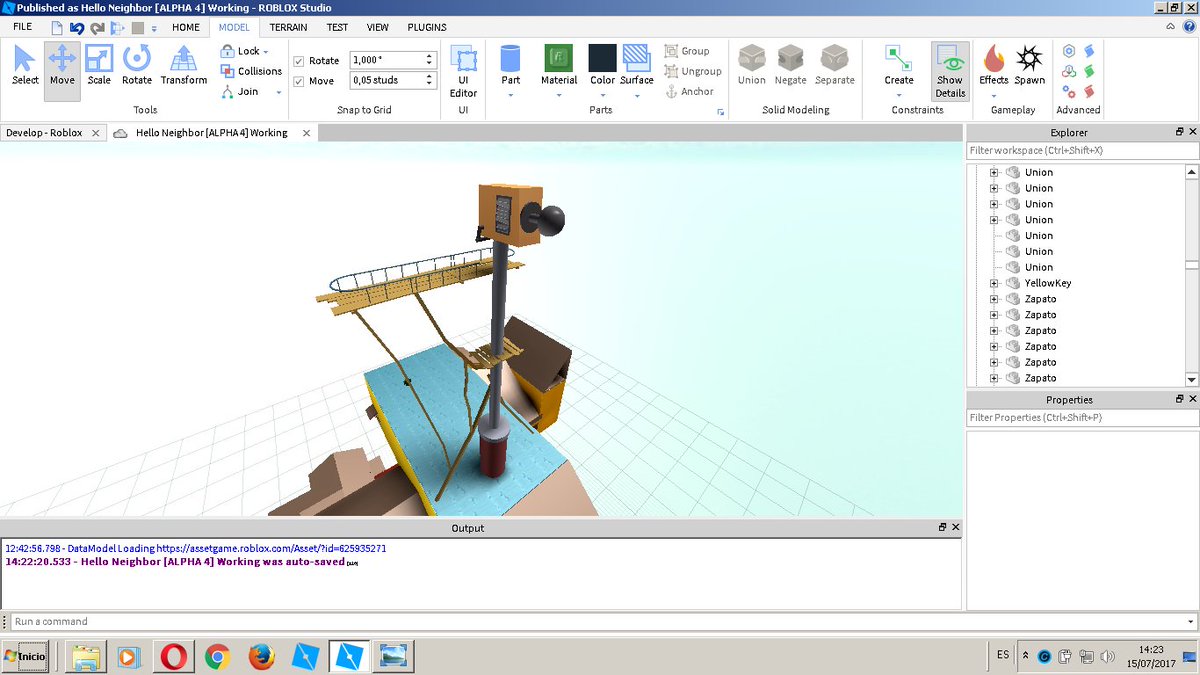Screen dimensions: 1200x675
Task: Expand the YellowKey node in Explorer
Action: pyautogui.click(x=994, y=283)
